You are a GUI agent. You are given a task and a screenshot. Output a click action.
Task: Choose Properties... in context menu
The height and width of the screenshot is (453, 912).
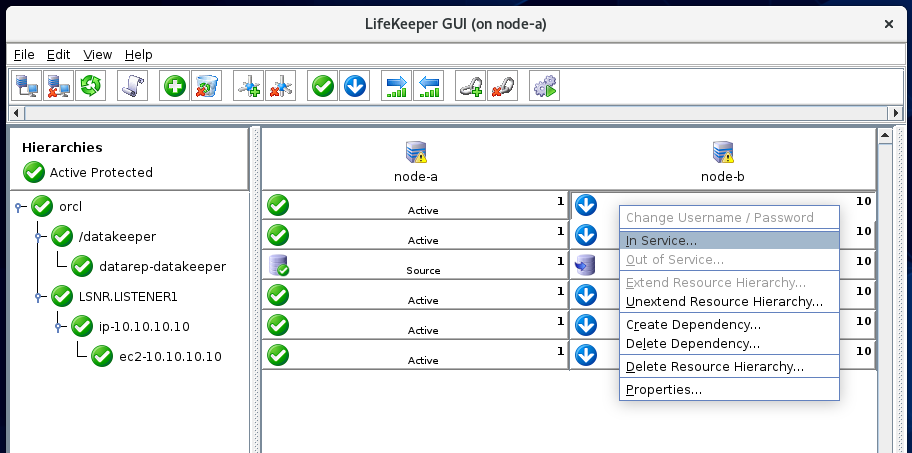729,390
